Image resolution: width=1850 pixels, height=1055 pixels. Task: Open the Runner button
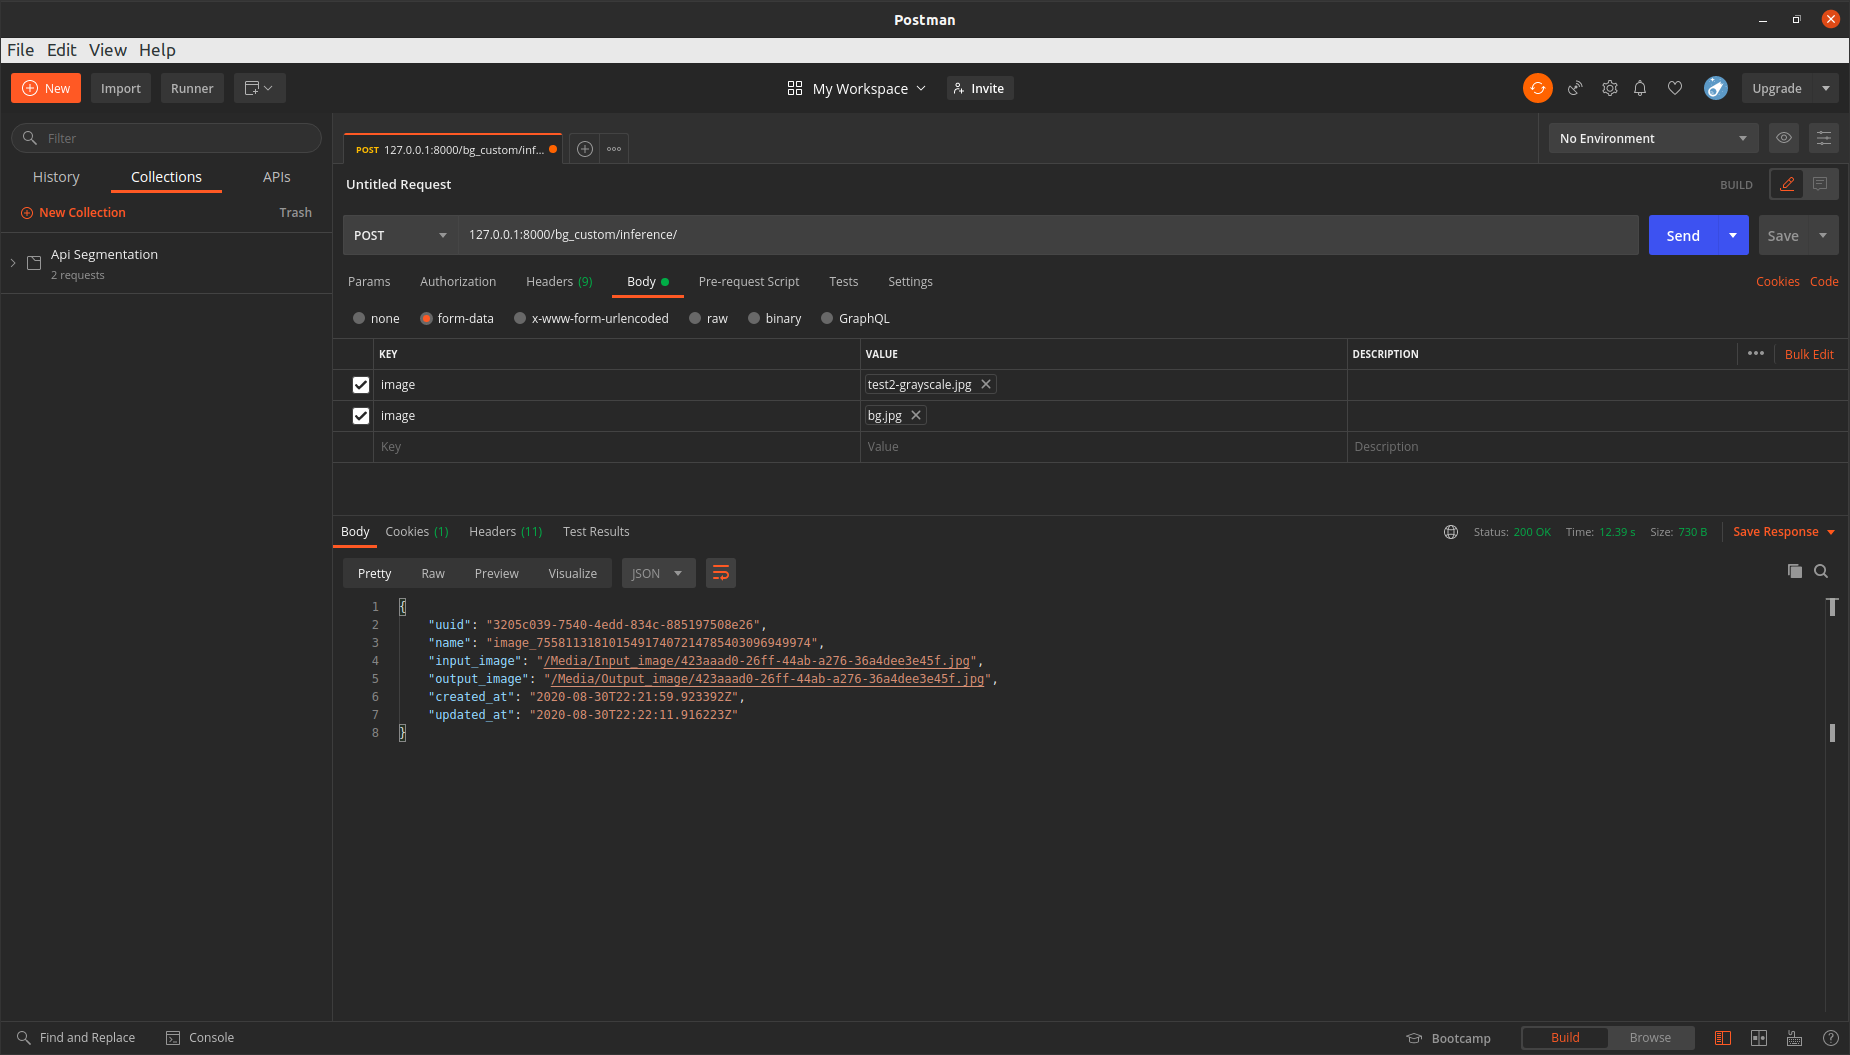[192, 88]
